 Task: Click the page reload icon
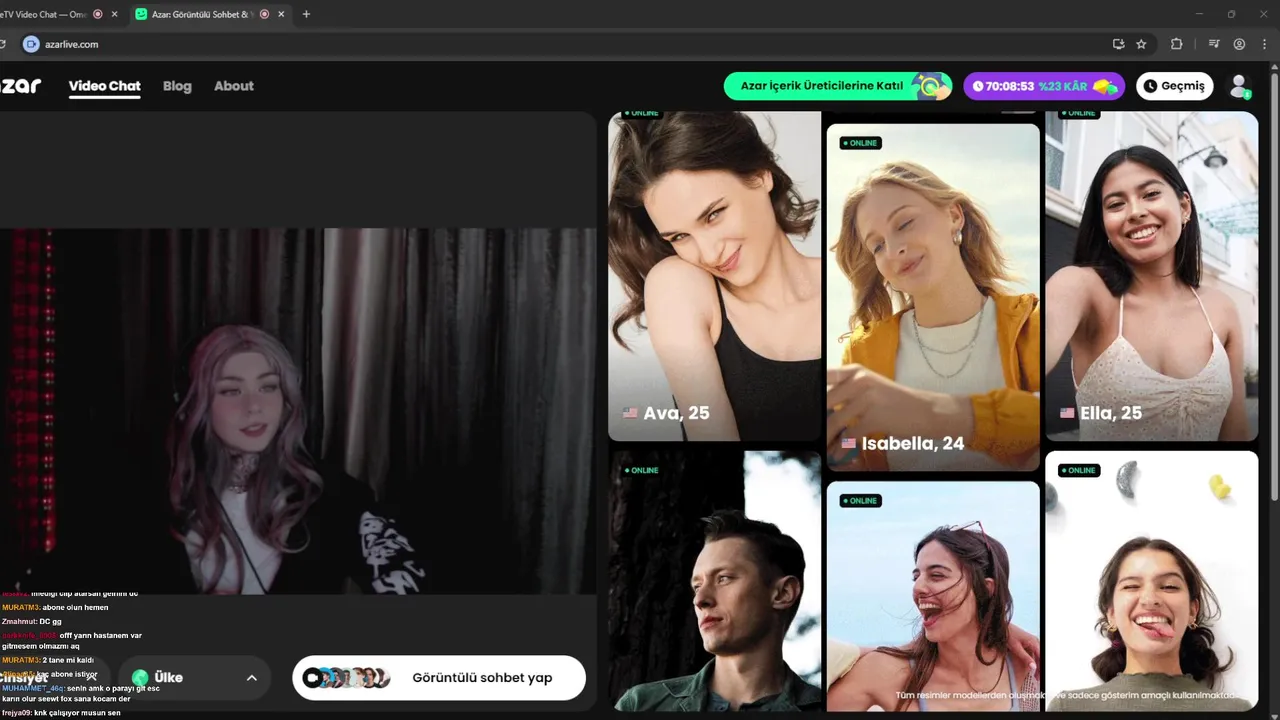tap(3, 44)
